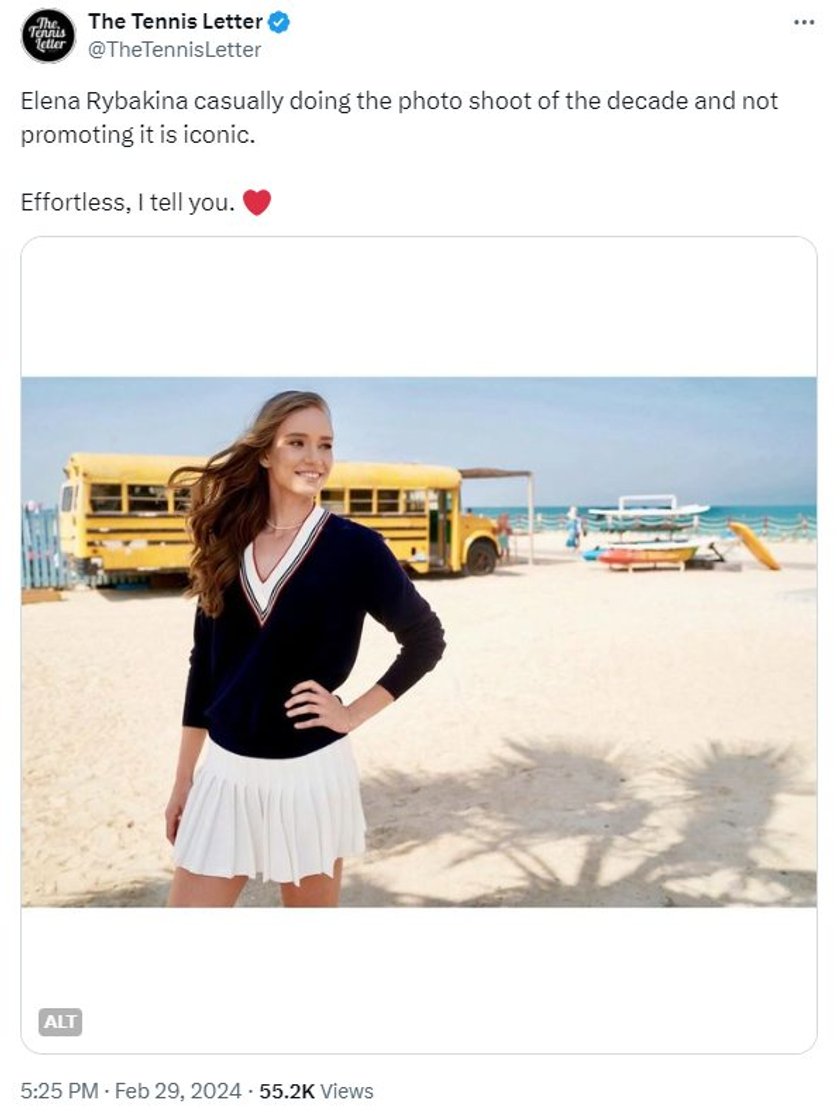840x1119 pixels.
Task: Click the white pleated skirt in photo
Action: pos(270,812)
